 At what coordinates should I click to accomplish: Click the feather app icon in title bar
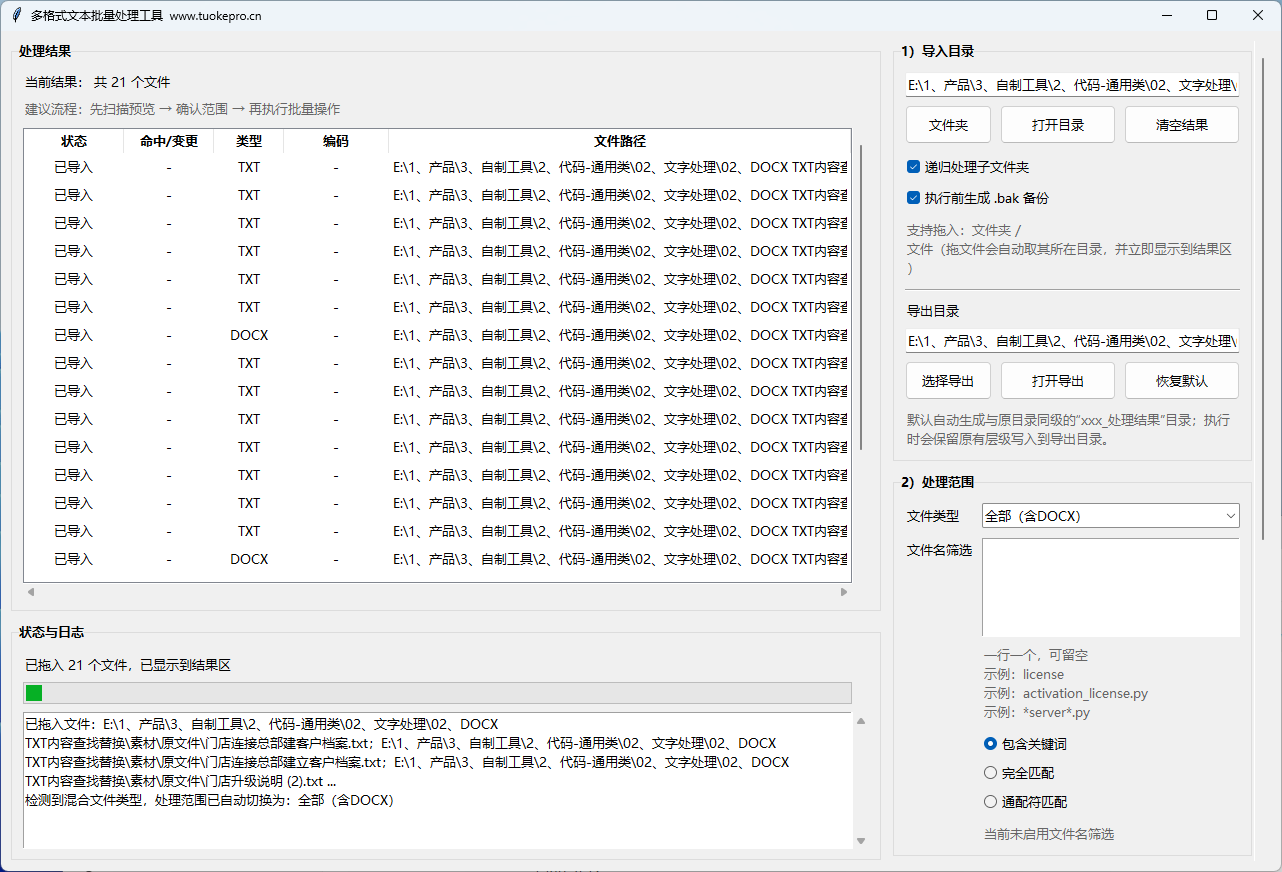[17, 15]
